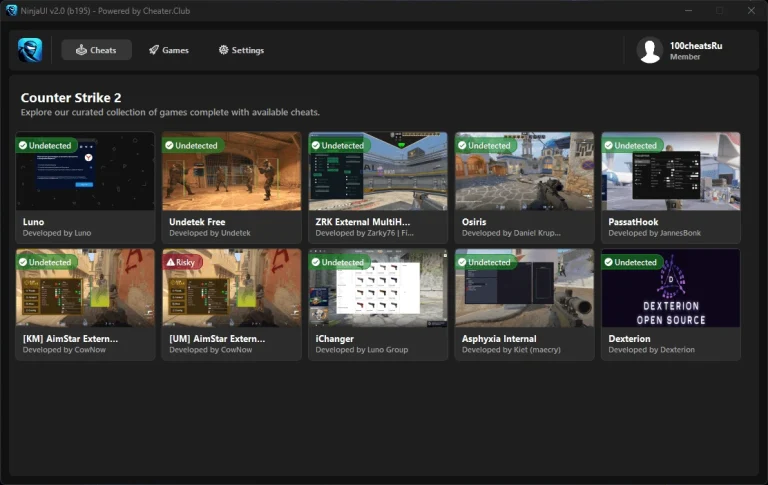Select the [KM] AimStar Extern... title

(71, 339)
